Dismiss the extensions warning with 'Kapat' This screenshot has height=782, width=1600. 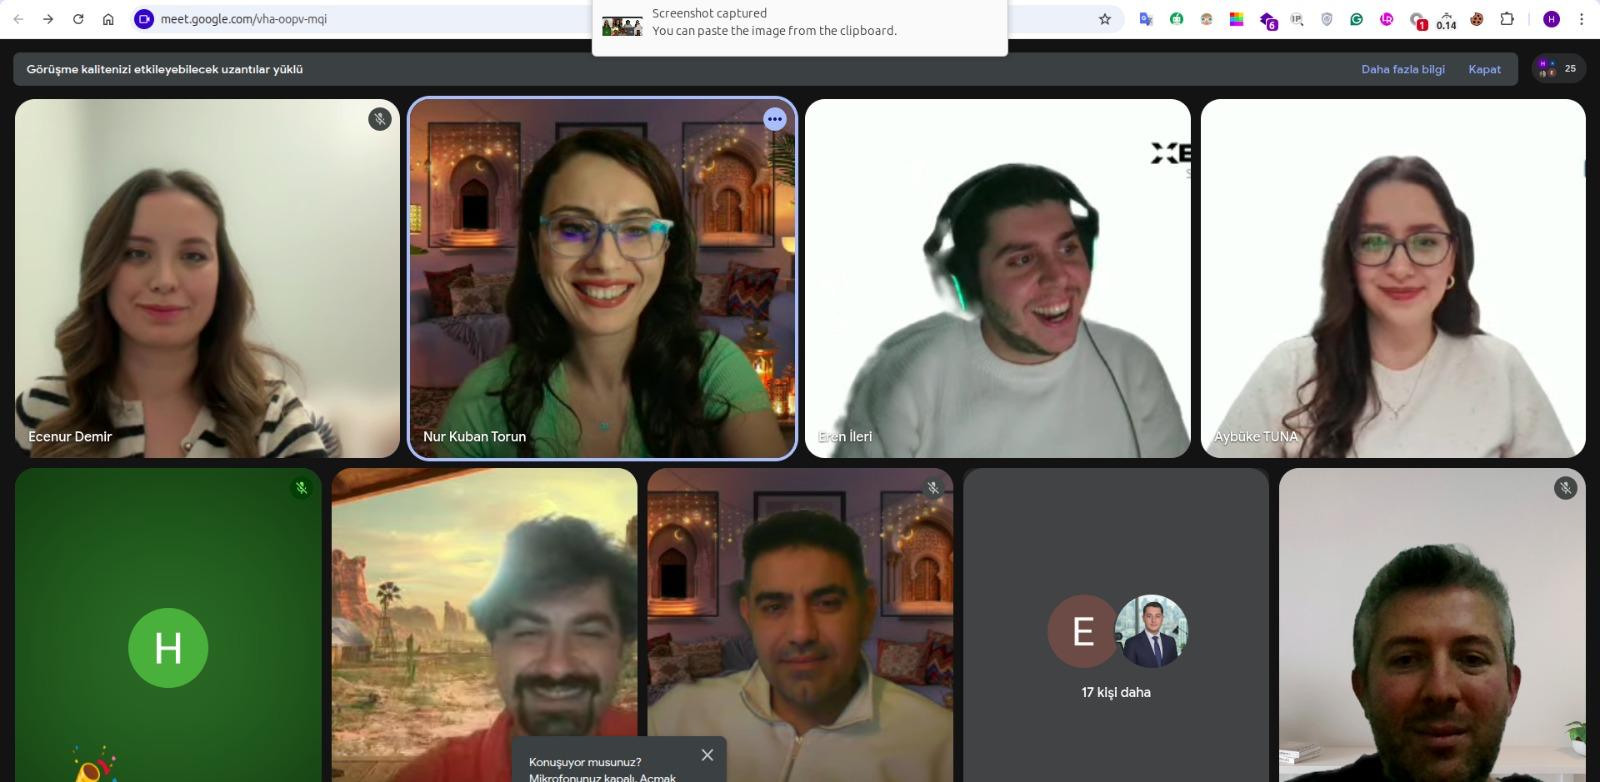pos(1484,69)
